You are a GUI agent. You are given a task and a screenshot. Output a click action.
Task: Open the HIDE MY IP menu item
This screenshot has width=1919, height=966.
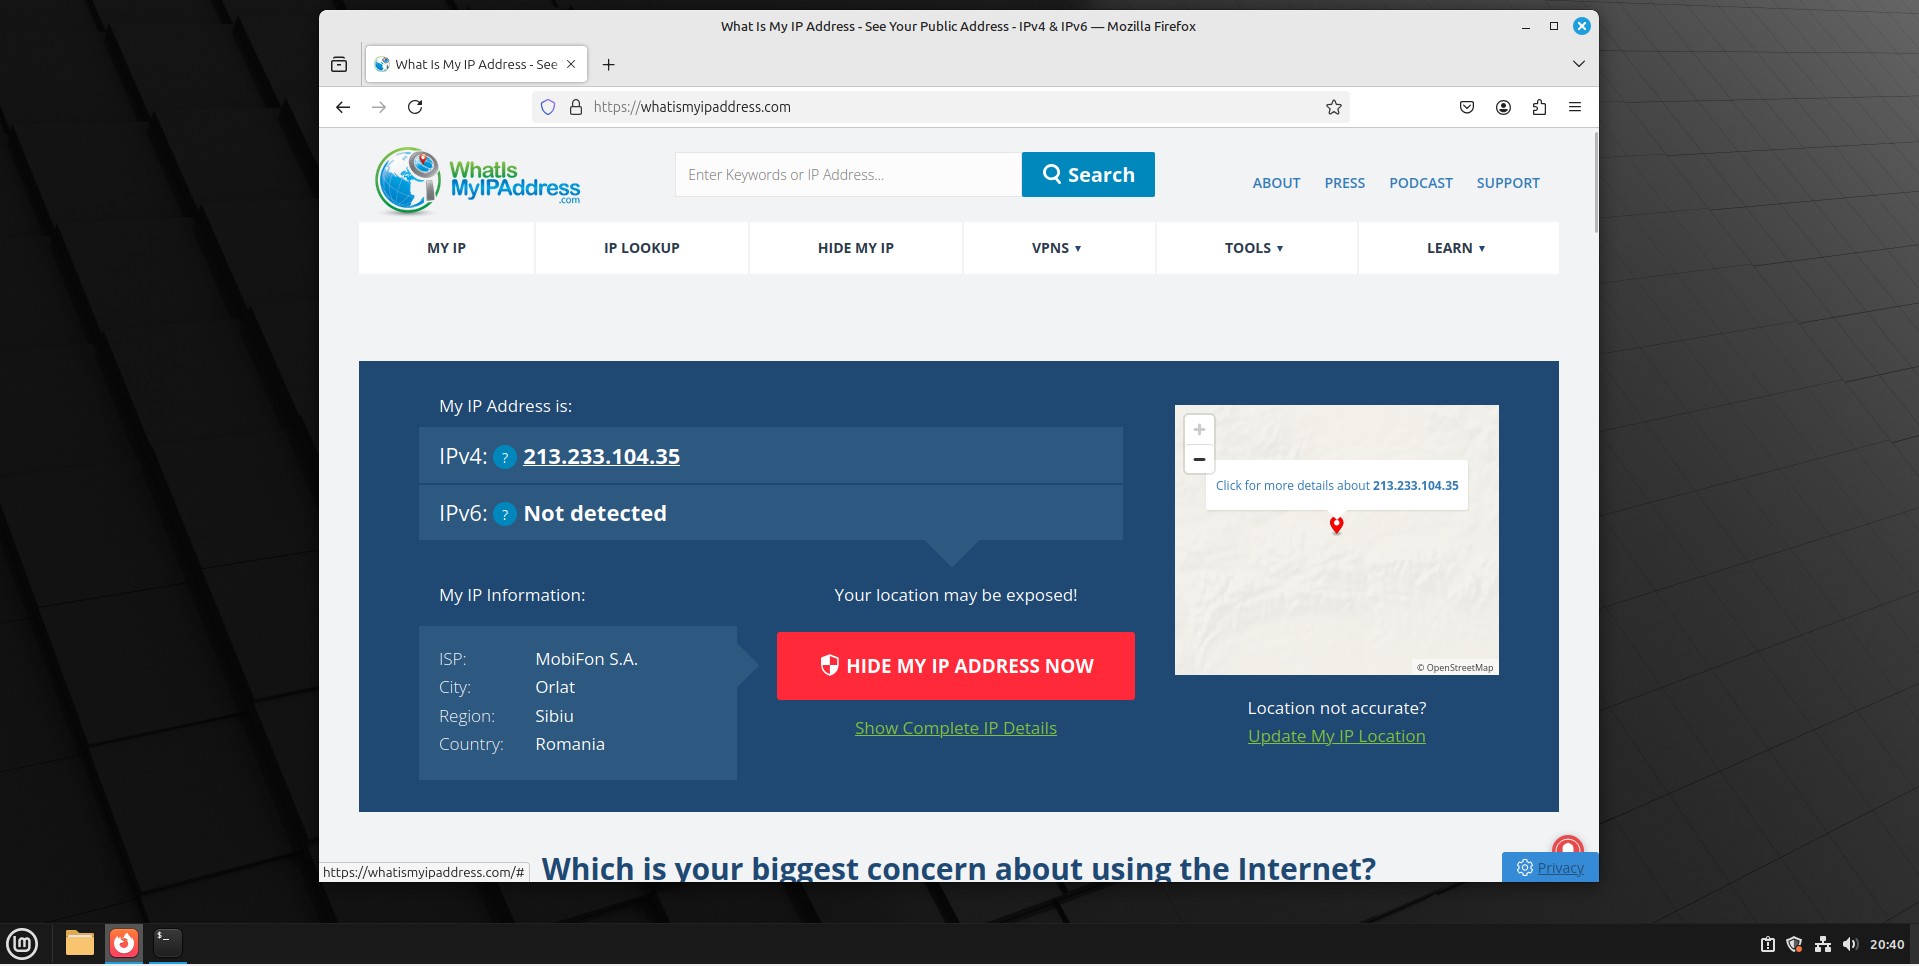[855, 248]
